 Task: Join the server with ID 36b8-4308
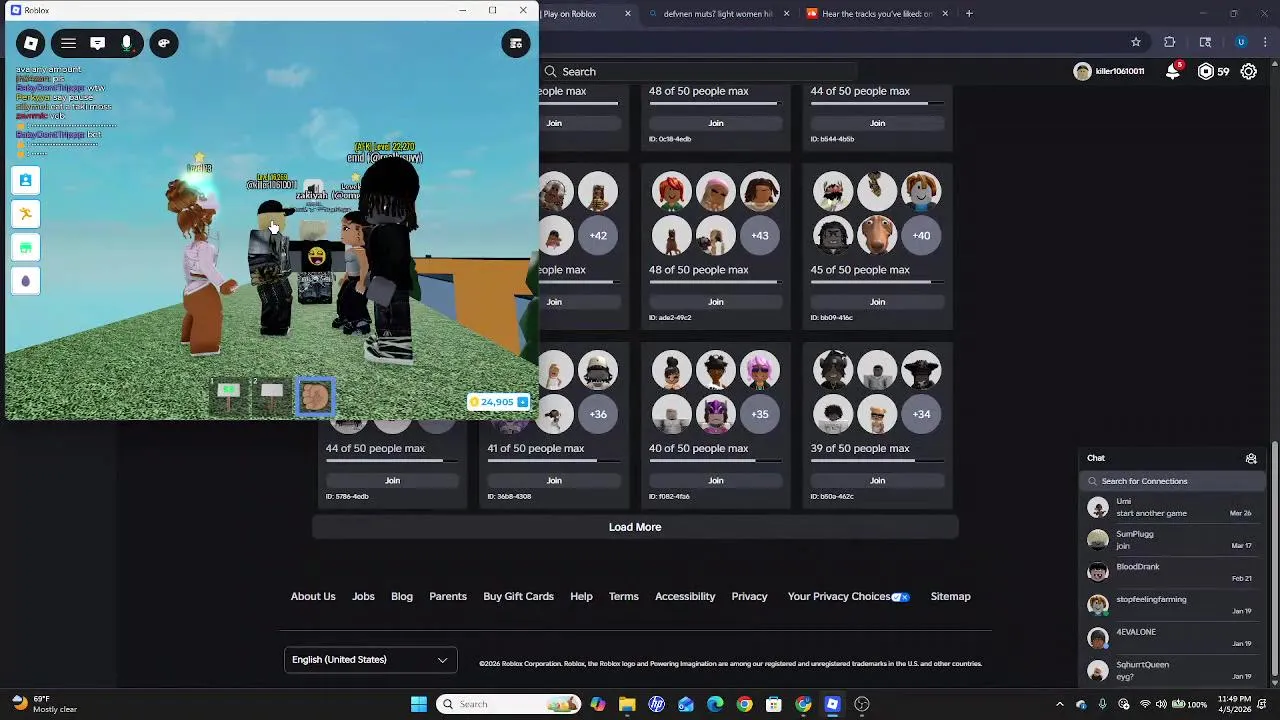tap(554, 481)
